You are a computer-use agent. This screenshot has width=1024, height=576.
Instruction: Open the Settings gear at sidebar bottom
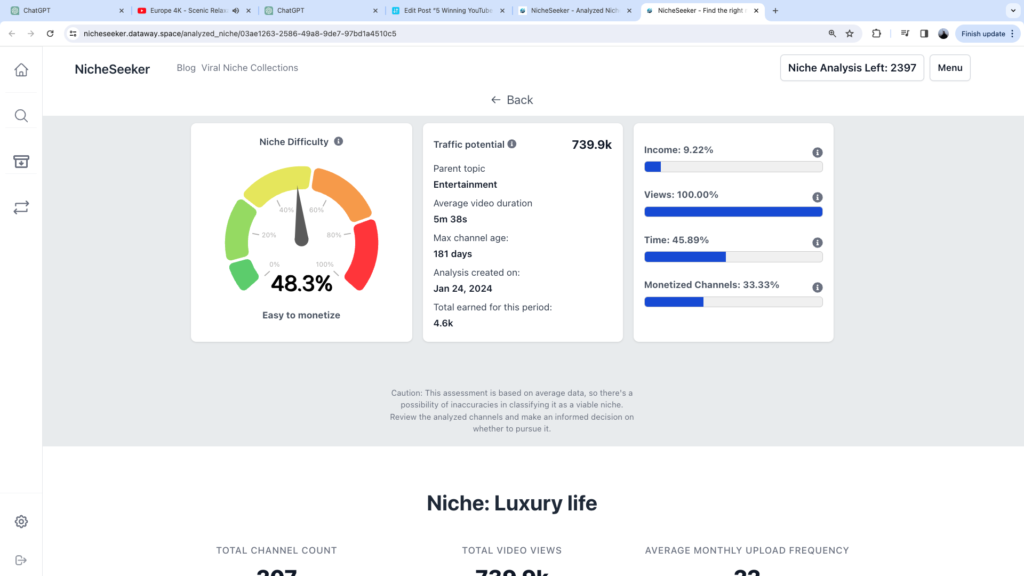[21, 521]
